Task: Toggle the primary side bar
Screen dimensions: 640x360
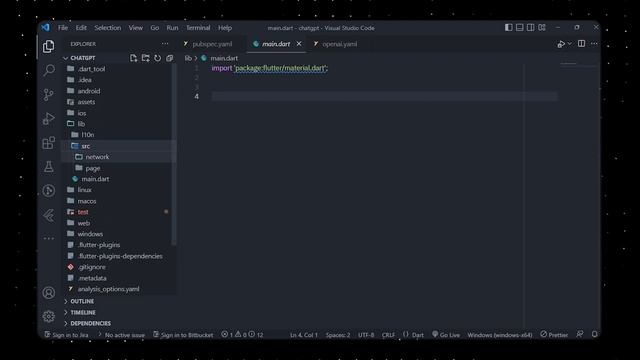Action: click(509, 27)
